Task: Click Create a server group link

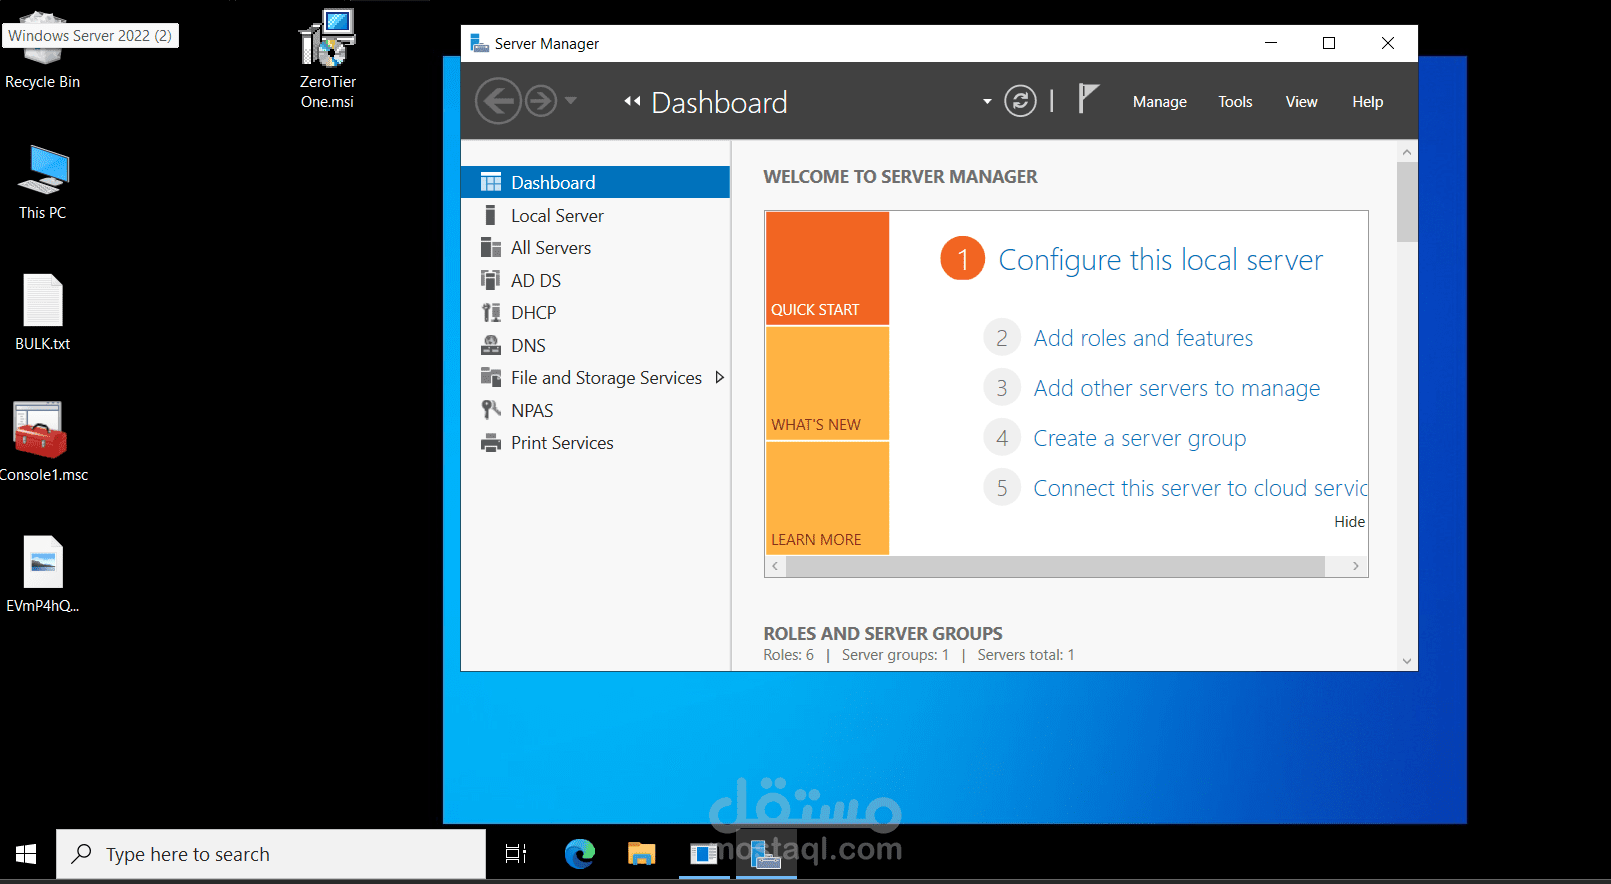Action: 1139,438
